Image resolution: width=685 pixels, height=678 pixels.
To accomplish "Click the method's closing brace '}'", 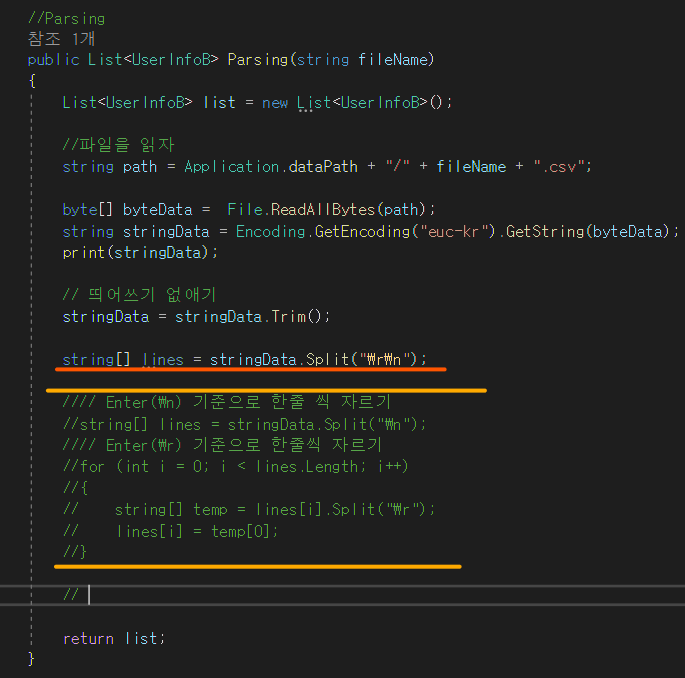I will (31, 659).
